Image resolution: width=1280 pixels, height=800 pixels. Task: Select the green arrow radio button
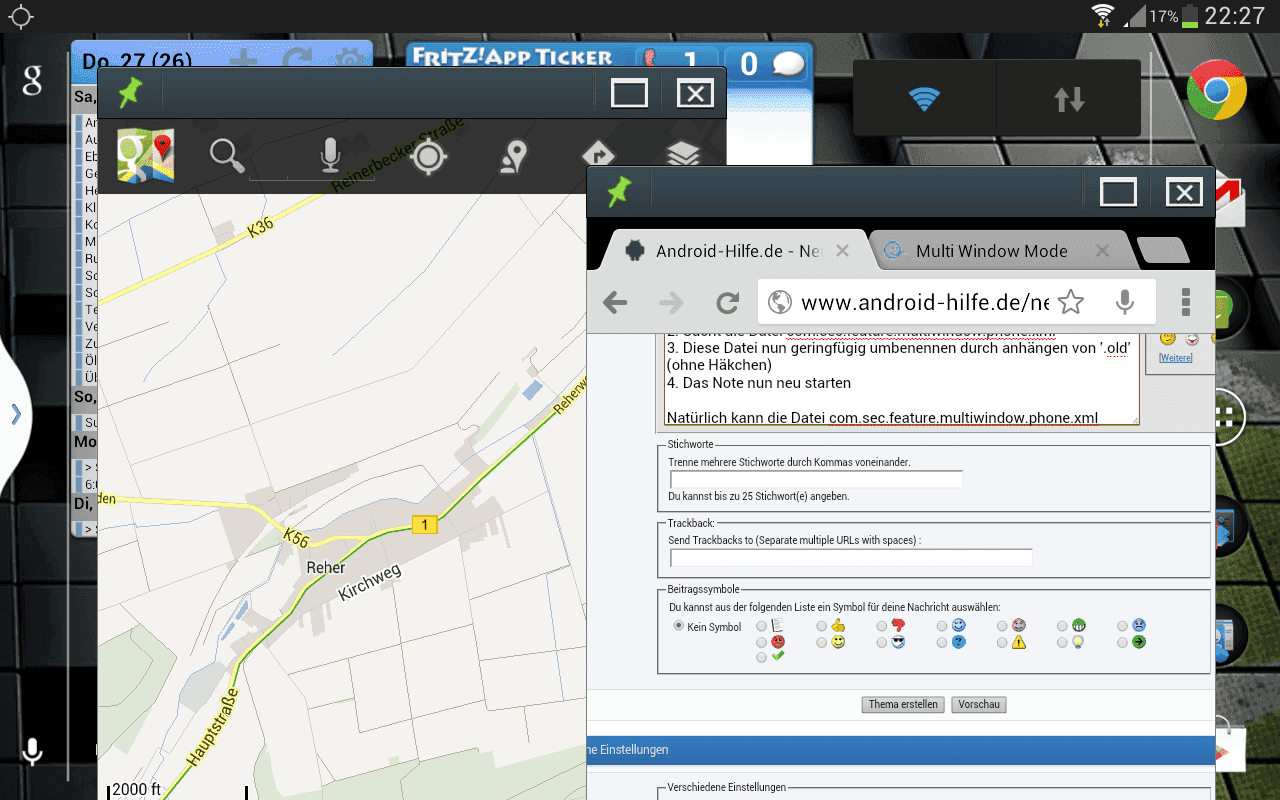1122,642
